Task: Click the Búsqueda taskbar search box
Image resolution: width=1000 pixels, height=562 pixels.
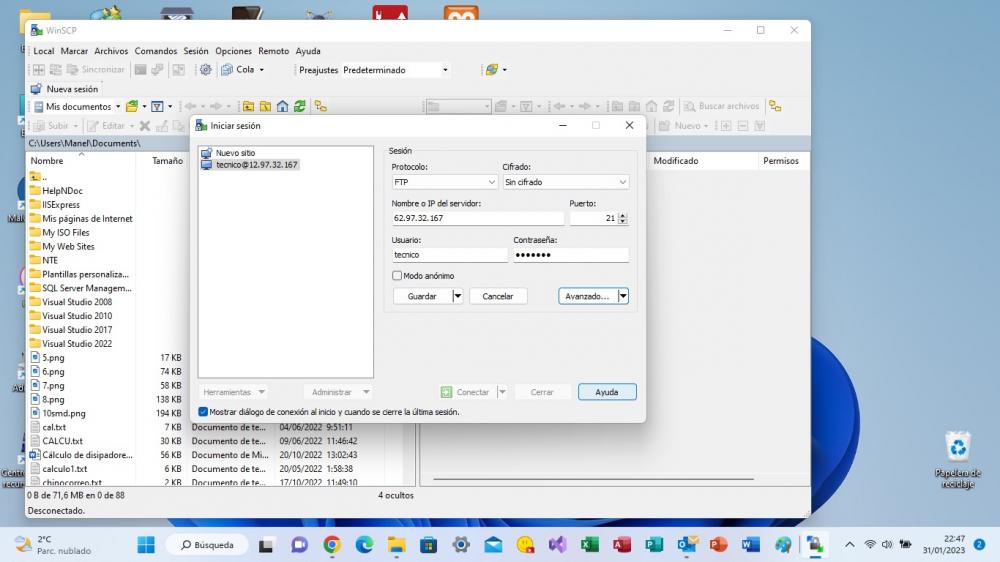Action: (x=207, y=545)
